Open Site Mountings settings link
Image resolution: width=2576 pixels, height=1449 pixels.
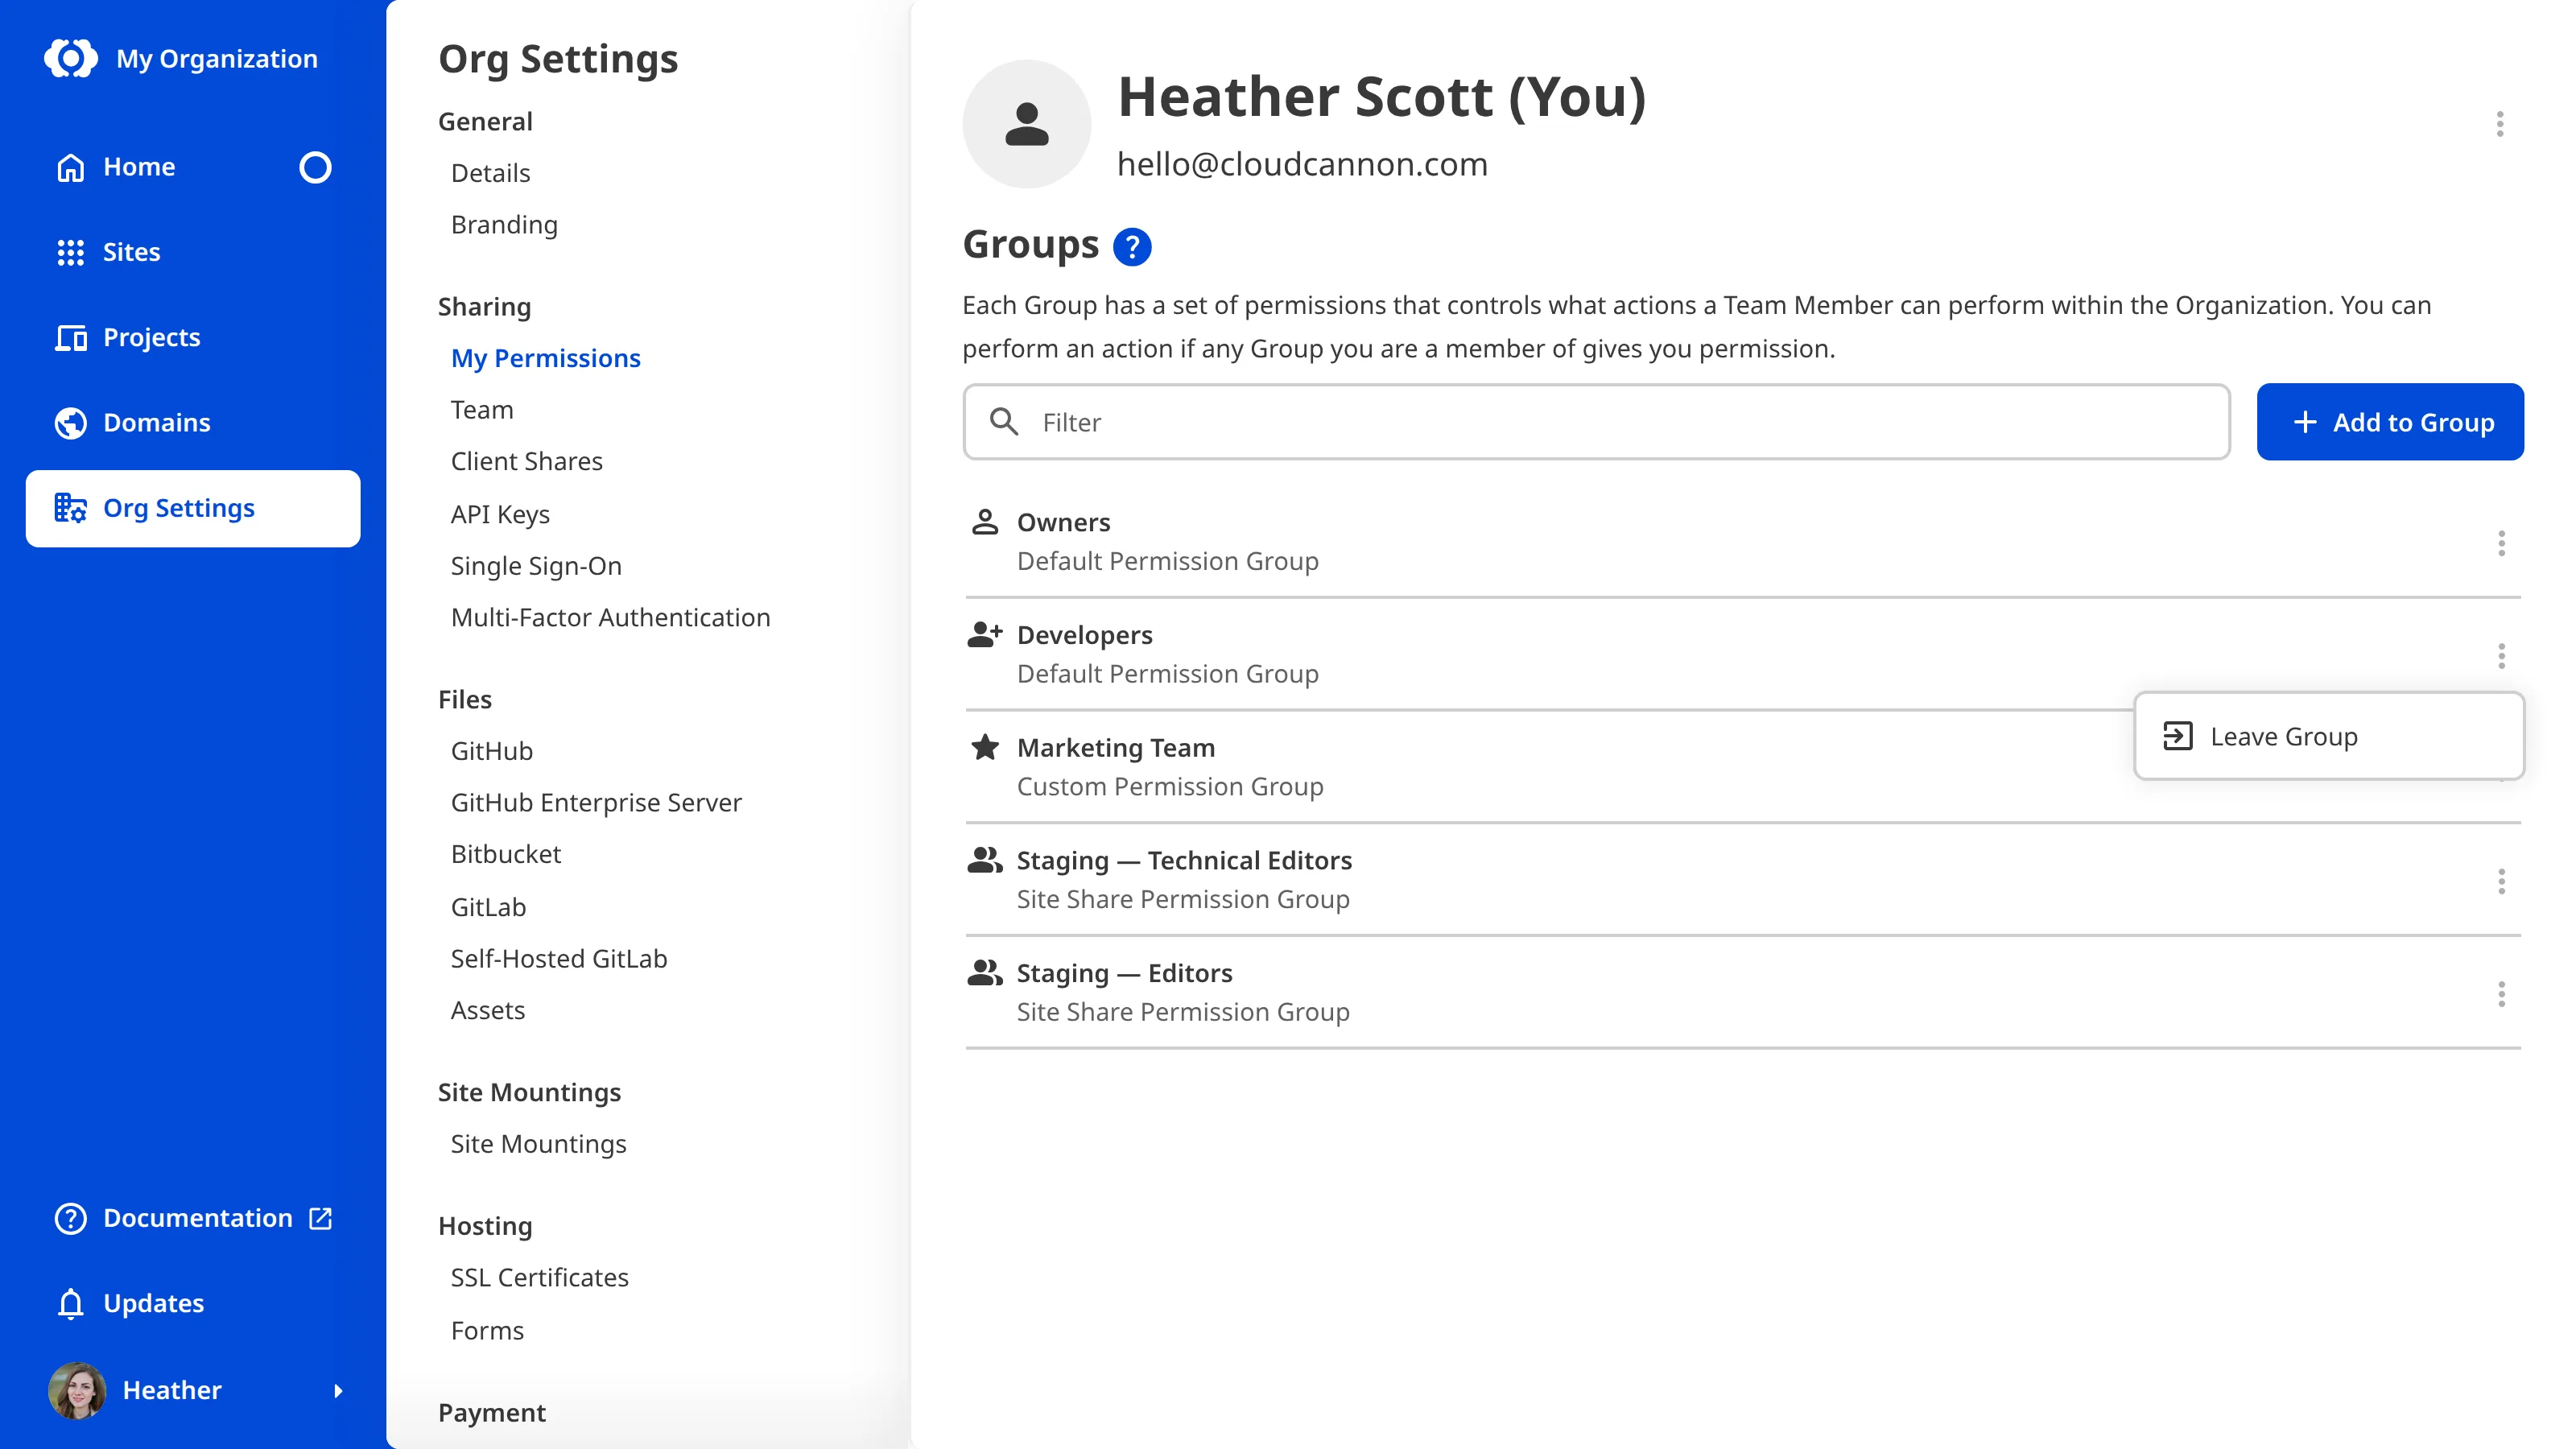tap(538, 1144)
